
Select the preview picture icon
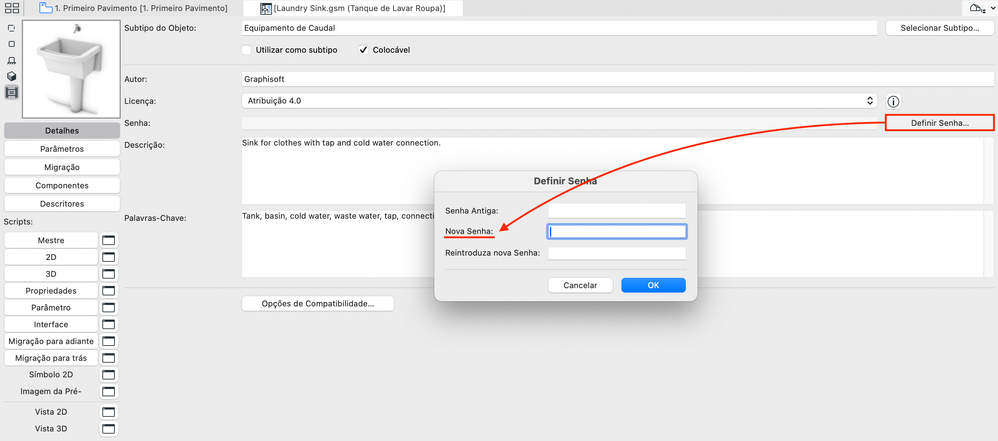(x=11, y=92)
